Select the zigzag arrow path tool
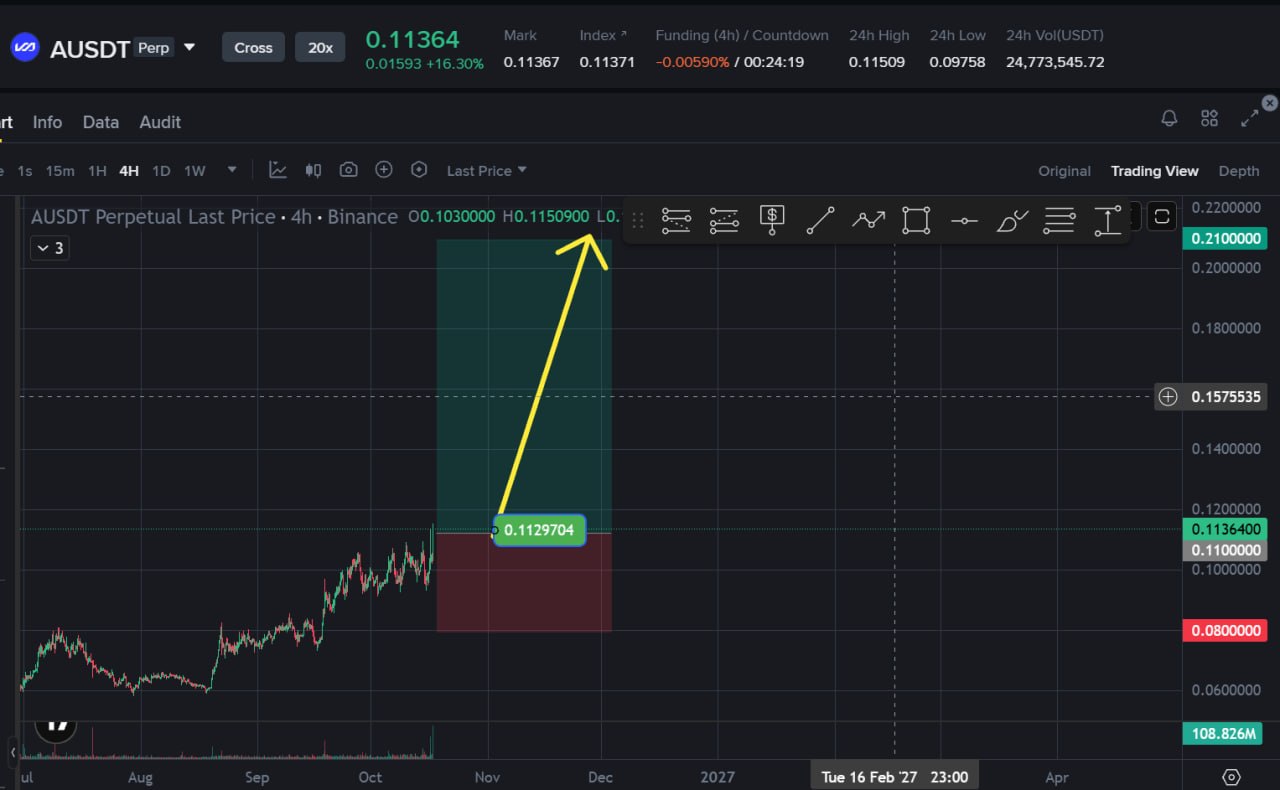 click(x=868, y=220)
